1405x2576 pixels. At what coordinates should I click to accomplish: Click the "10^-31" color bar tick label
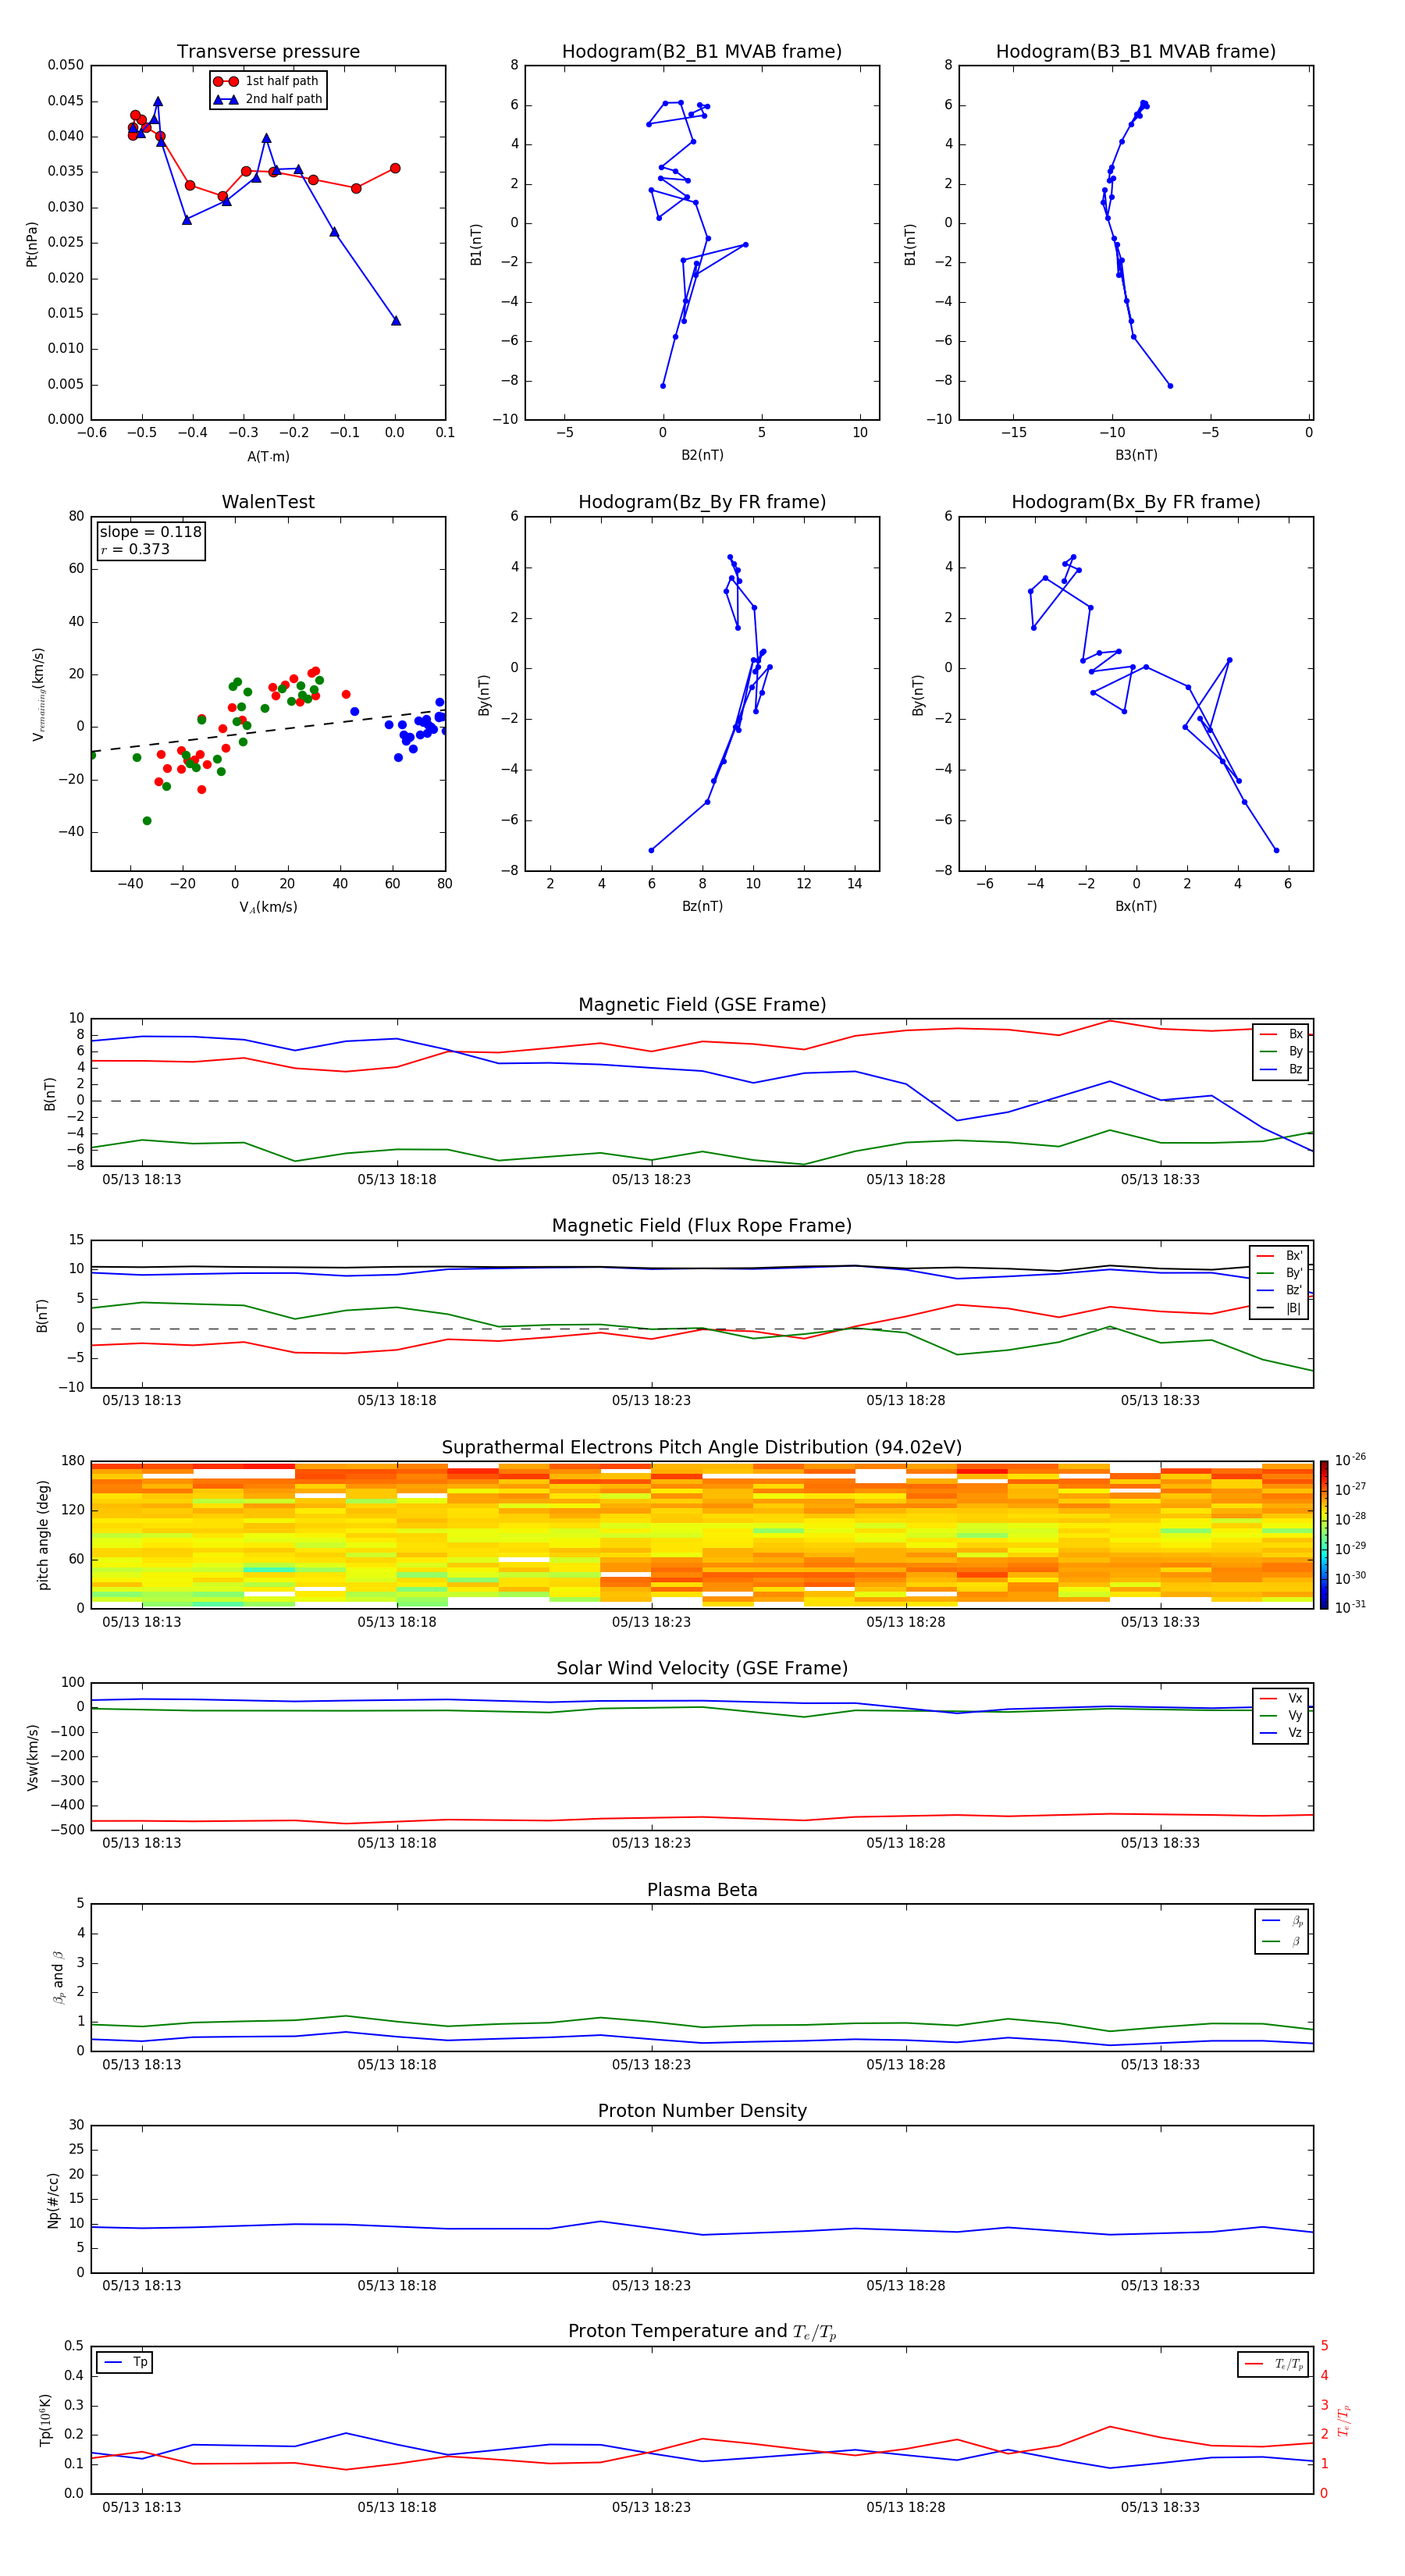coord(1350,1607)
